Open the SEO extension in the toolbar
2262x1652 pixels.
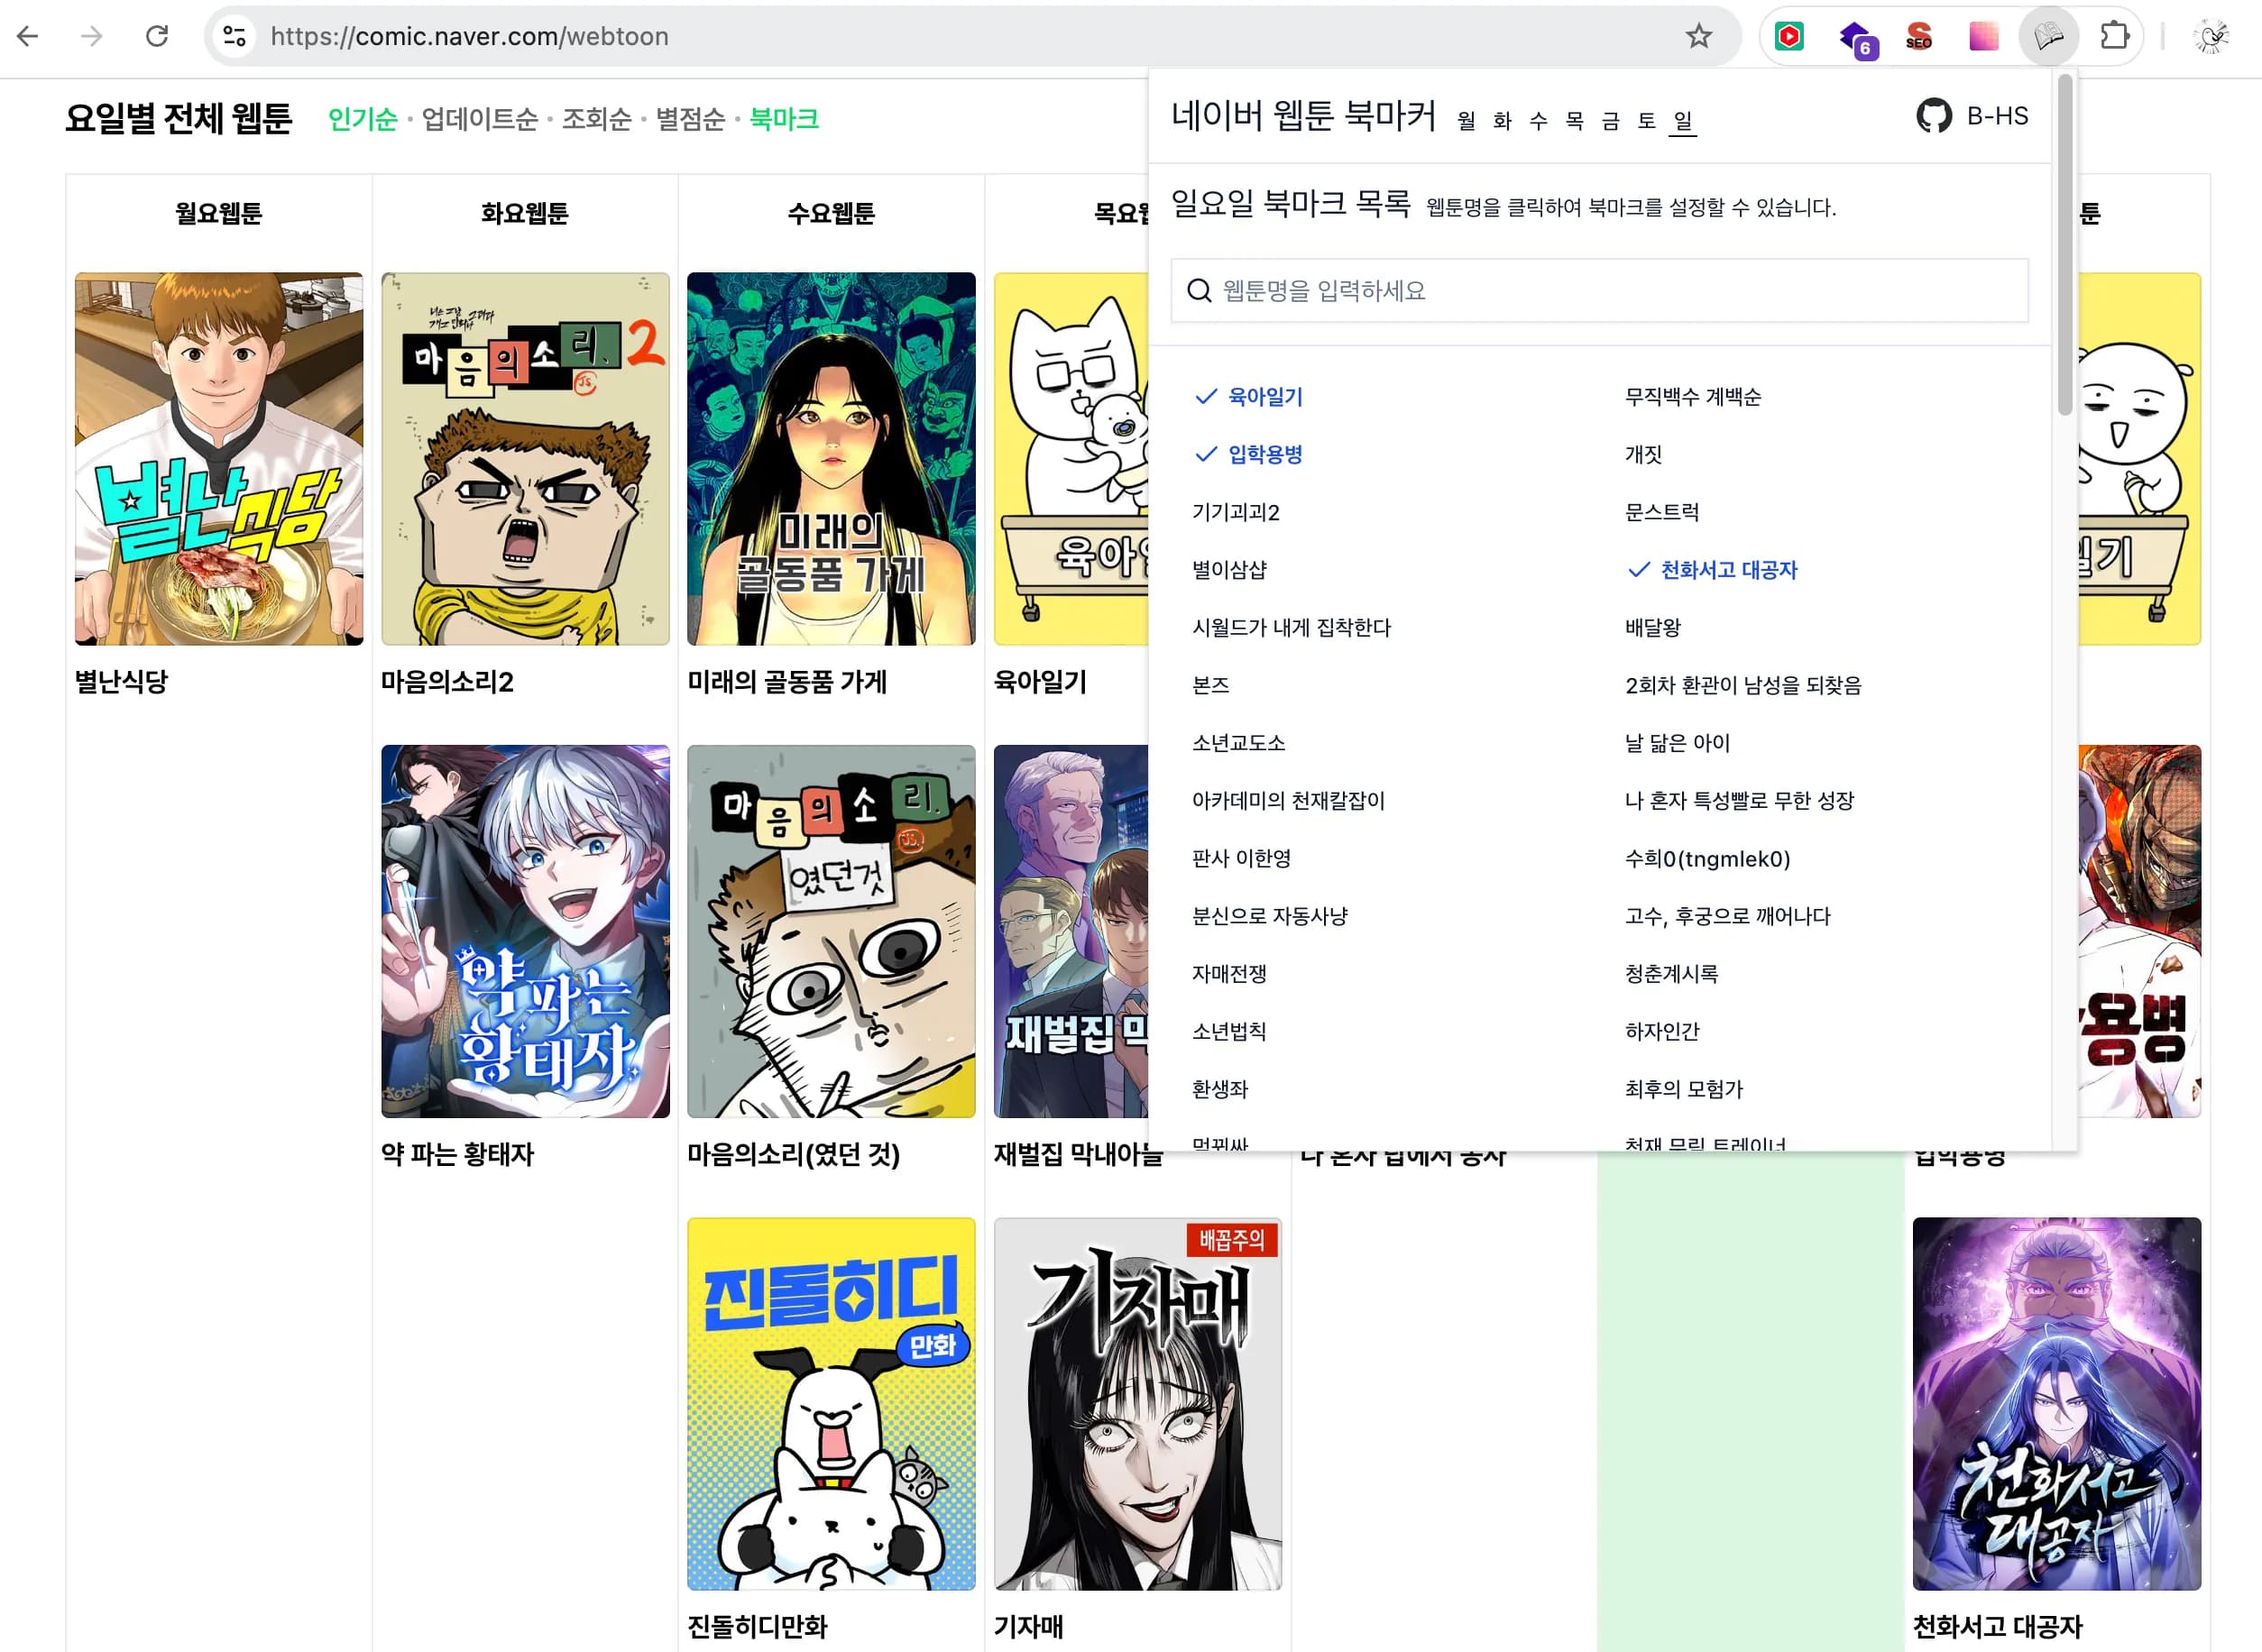(x=1918, y=36)
